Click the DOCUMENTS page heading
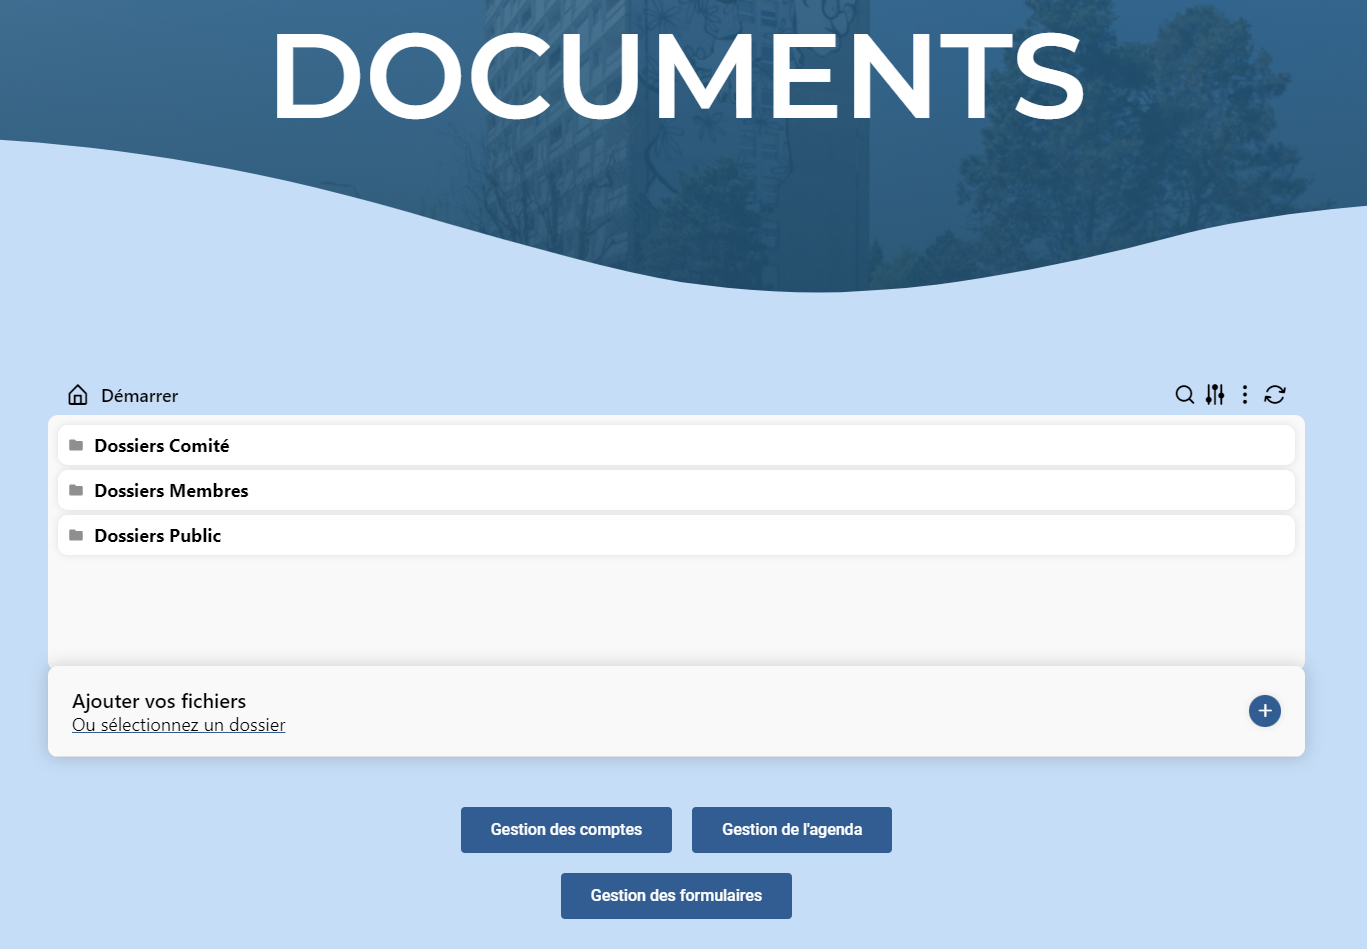 tap(677, 78)
